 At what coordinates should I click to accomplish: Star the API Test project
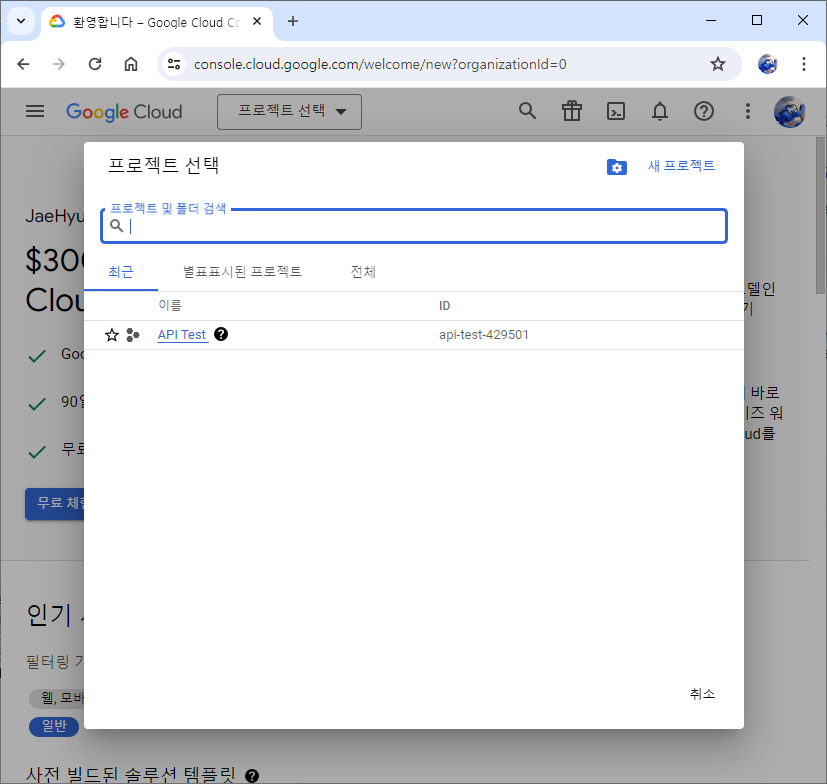tap(112, 335)
